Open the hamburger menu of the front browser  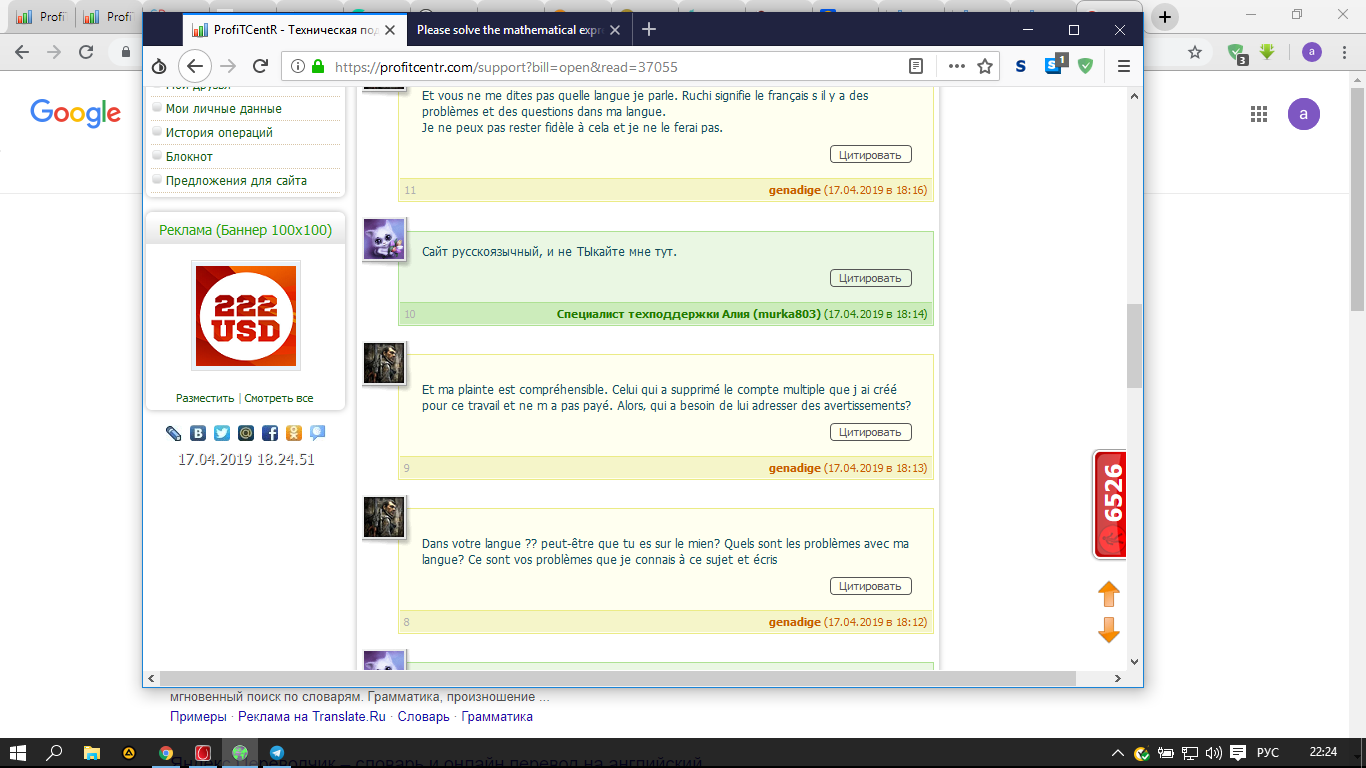click(x=1124, y=66)
